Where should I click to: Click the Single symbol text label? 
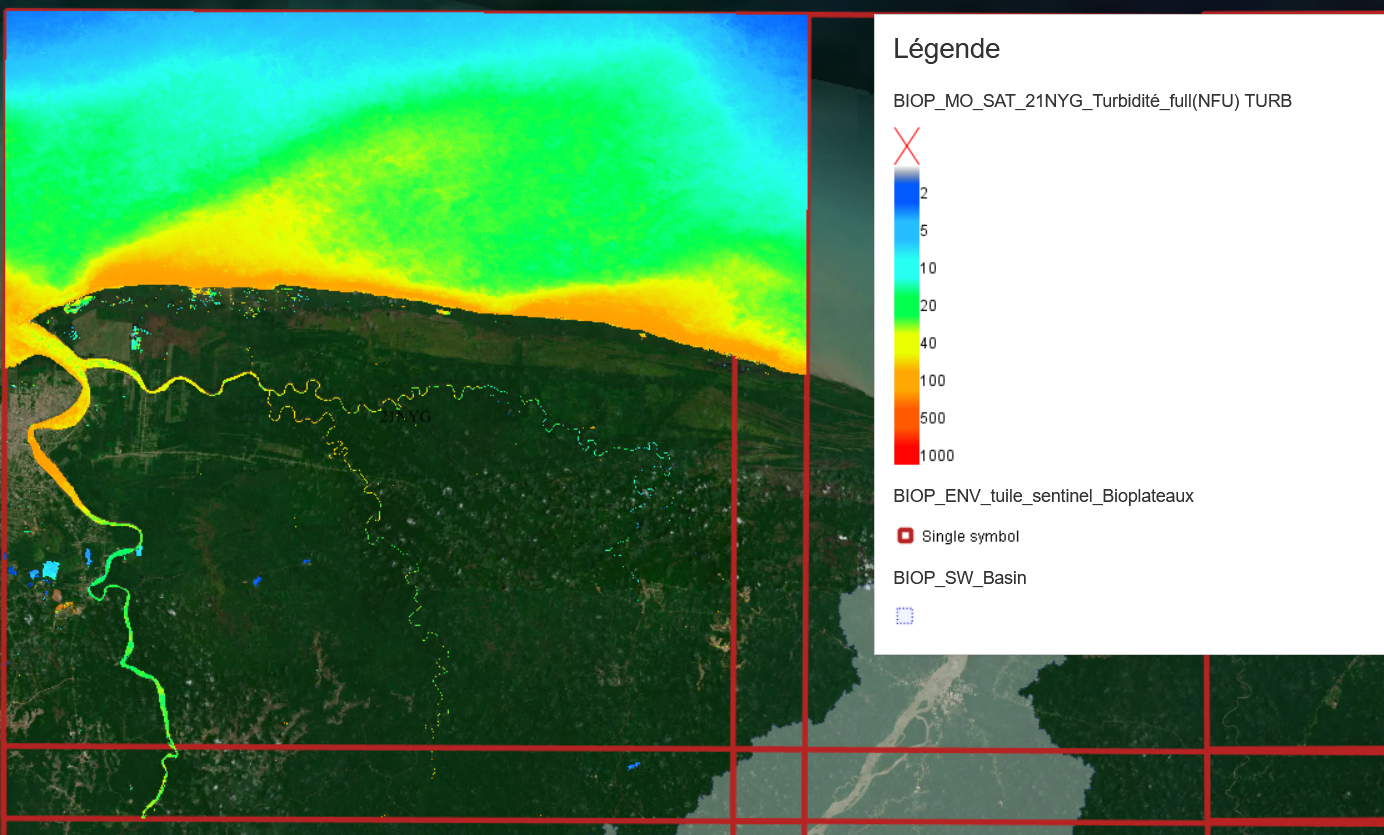(x=970, y=537)
